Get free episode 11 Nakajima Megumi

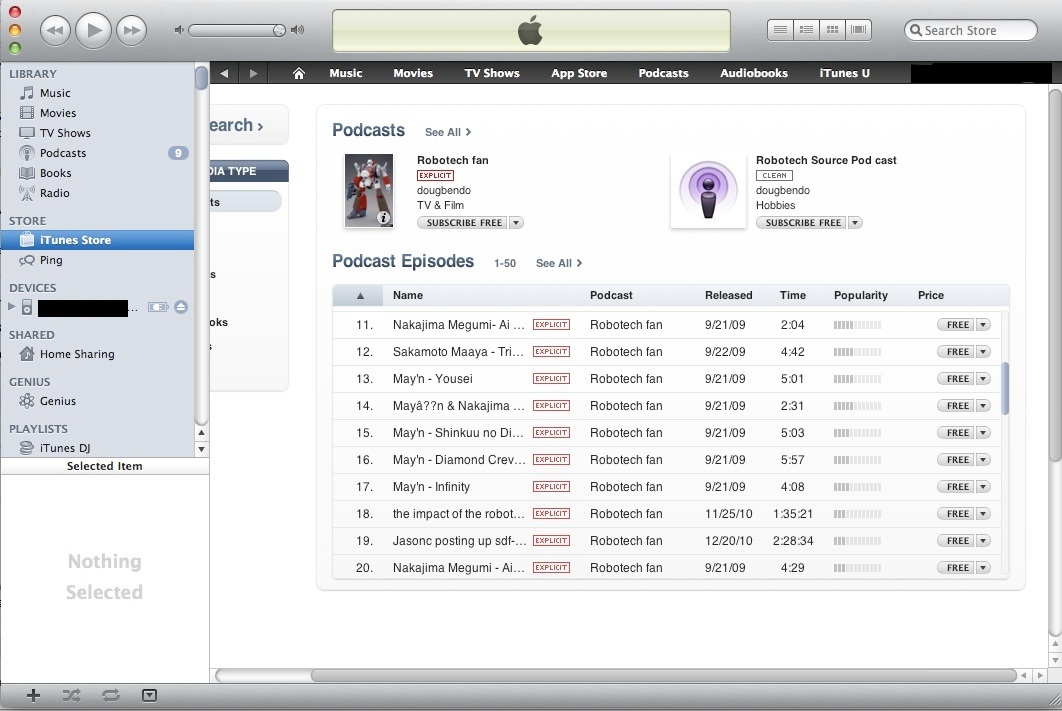[x=956, y=325]
